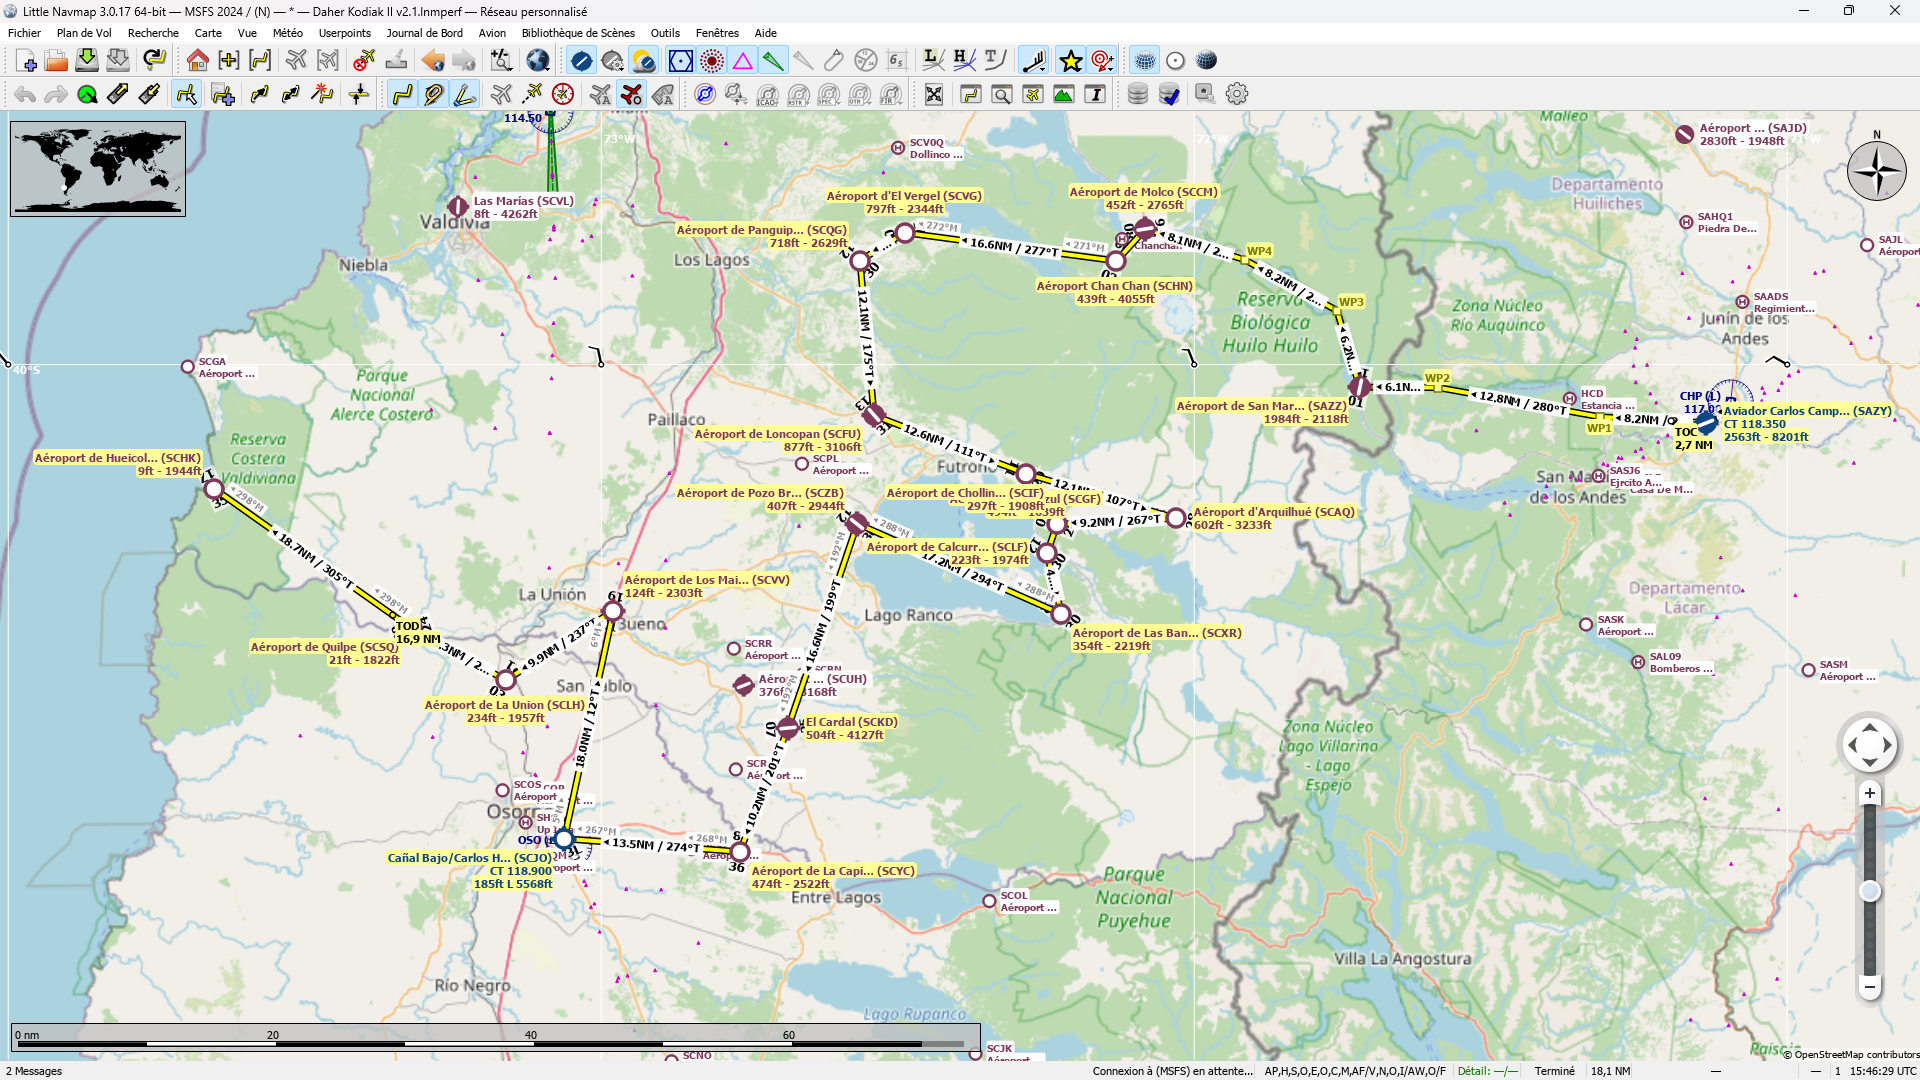Toggle NDB stations display on map
Screen dimensions: 1920x1080
712,61
